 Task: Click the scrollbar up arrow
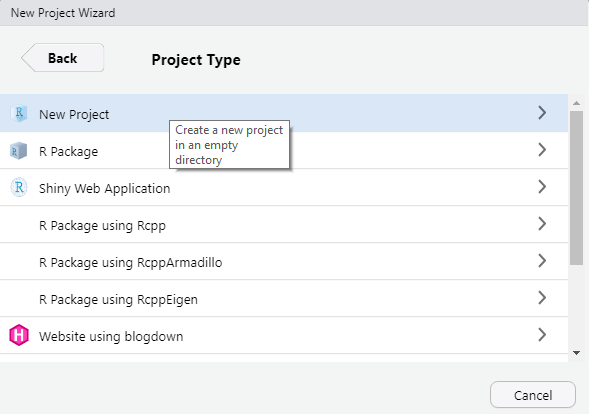click(x=576, y=103)
